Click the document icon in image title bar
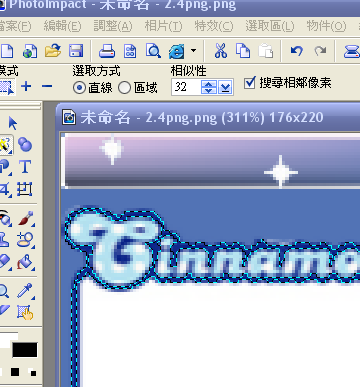This screenshot has height=387, width=360. coord(69,117)
